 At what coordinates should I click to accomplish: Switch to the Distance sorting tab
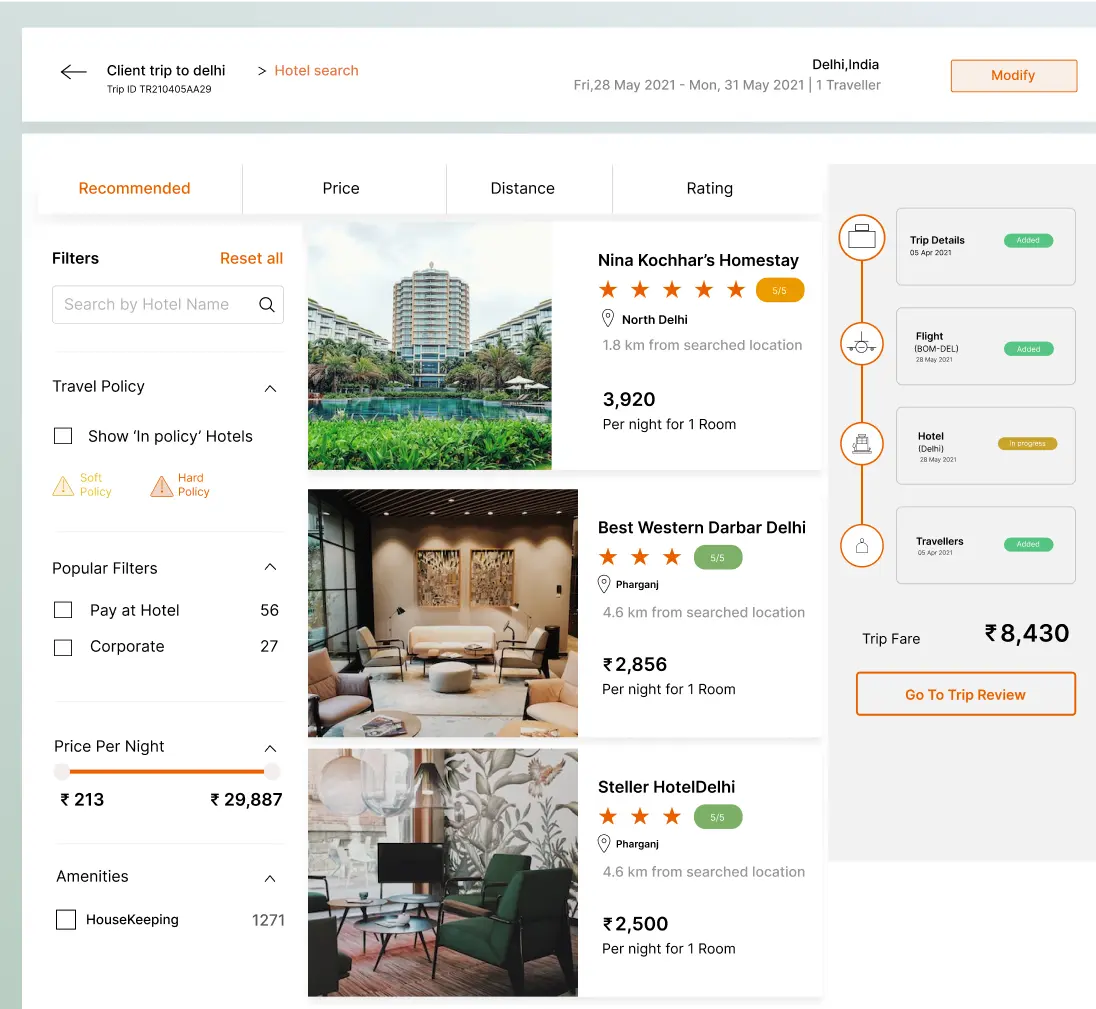tap(522, 188)
